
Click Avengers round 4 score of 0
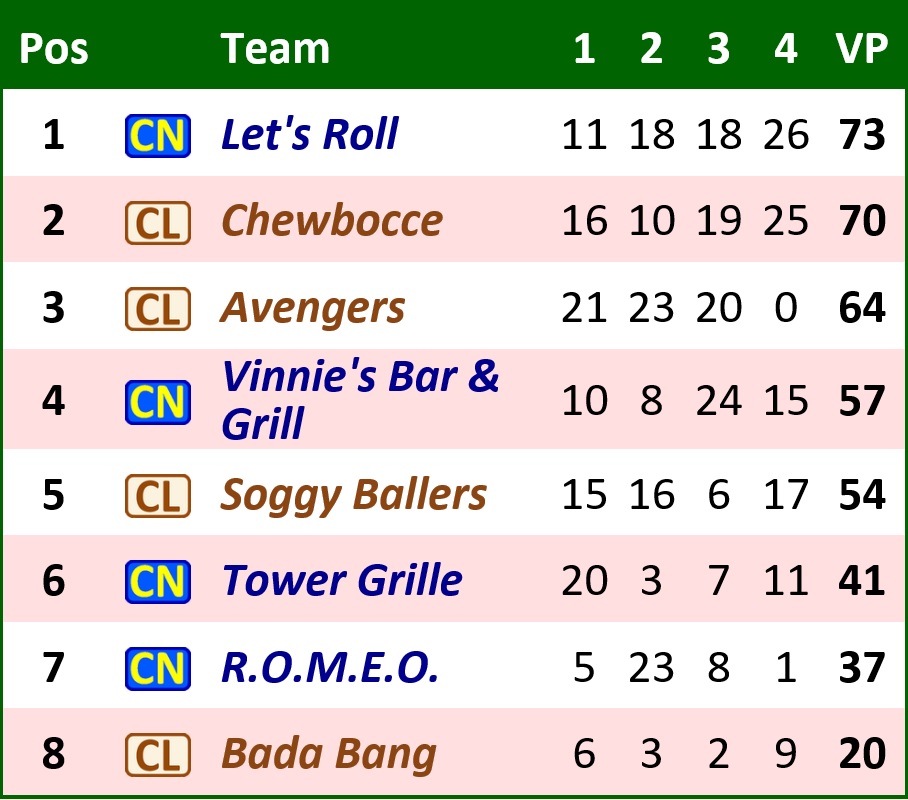point(785,308)
